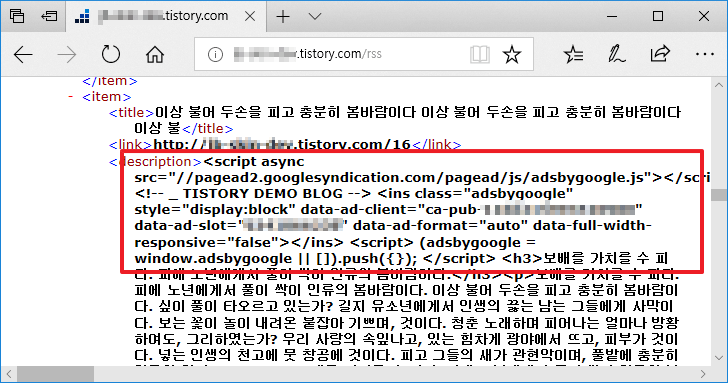Share this page icon

pos(660,54)
